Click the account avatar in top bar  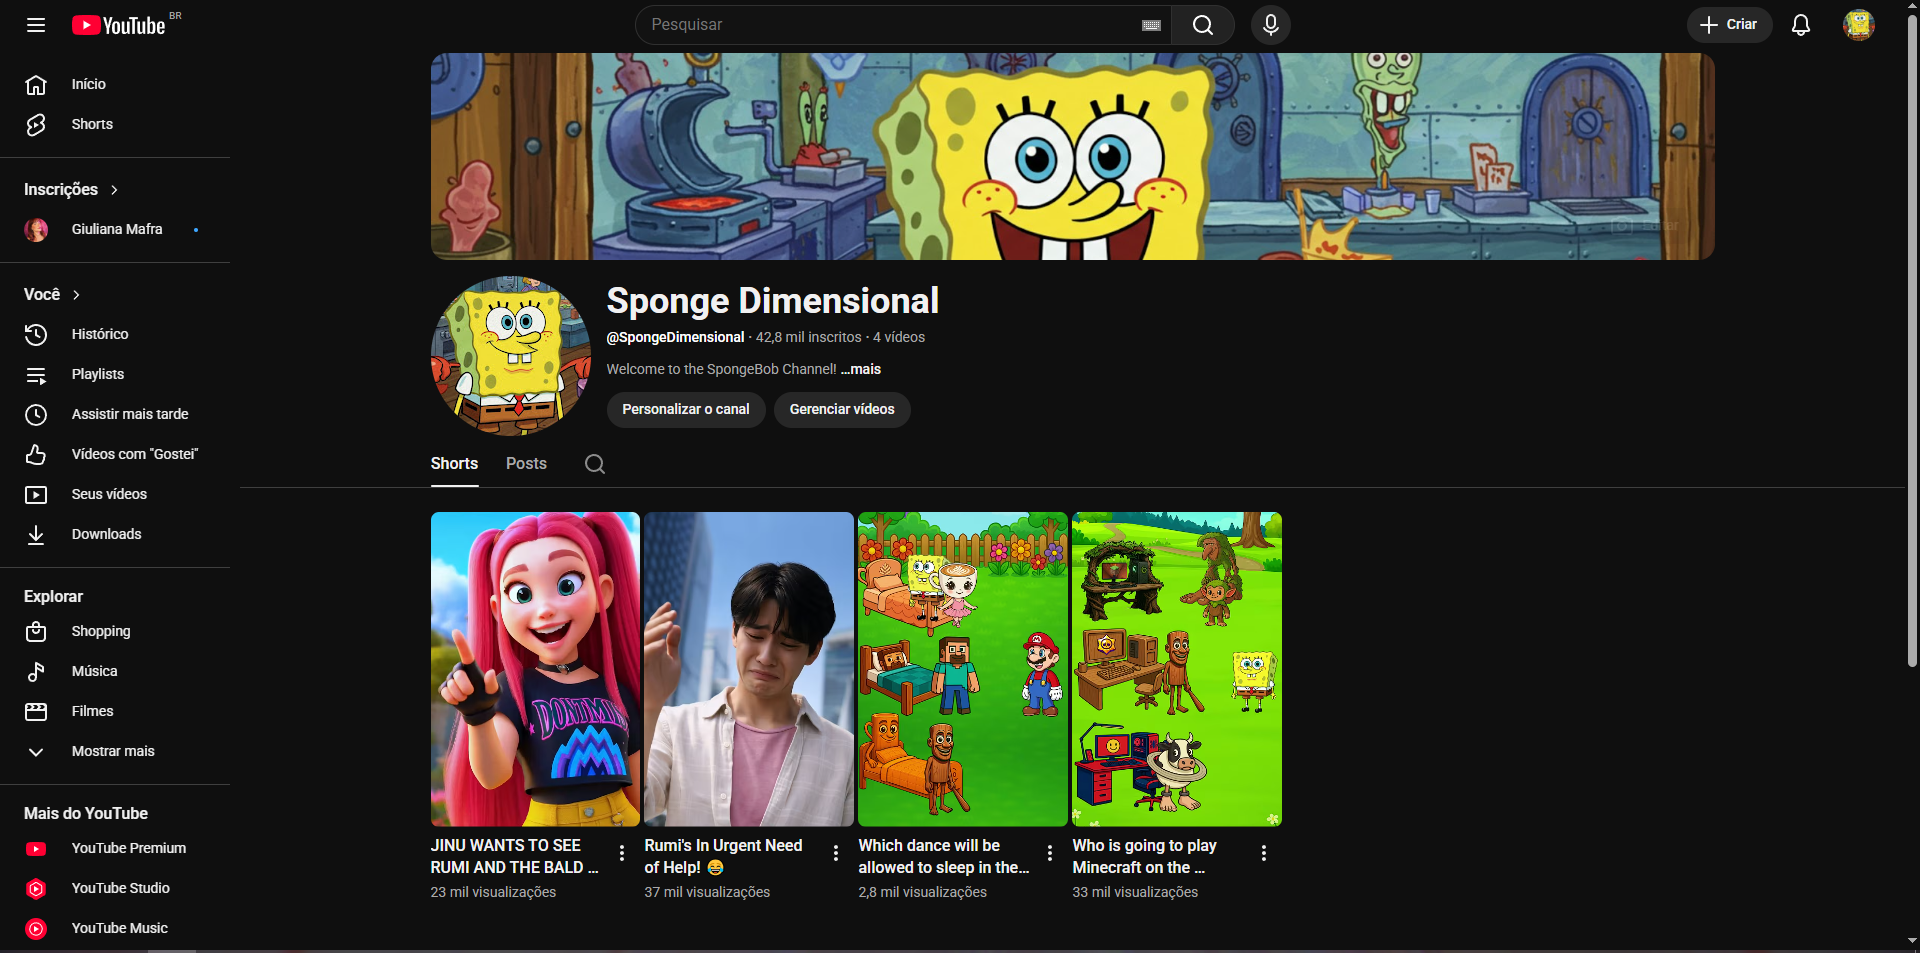click(1858, 25)
